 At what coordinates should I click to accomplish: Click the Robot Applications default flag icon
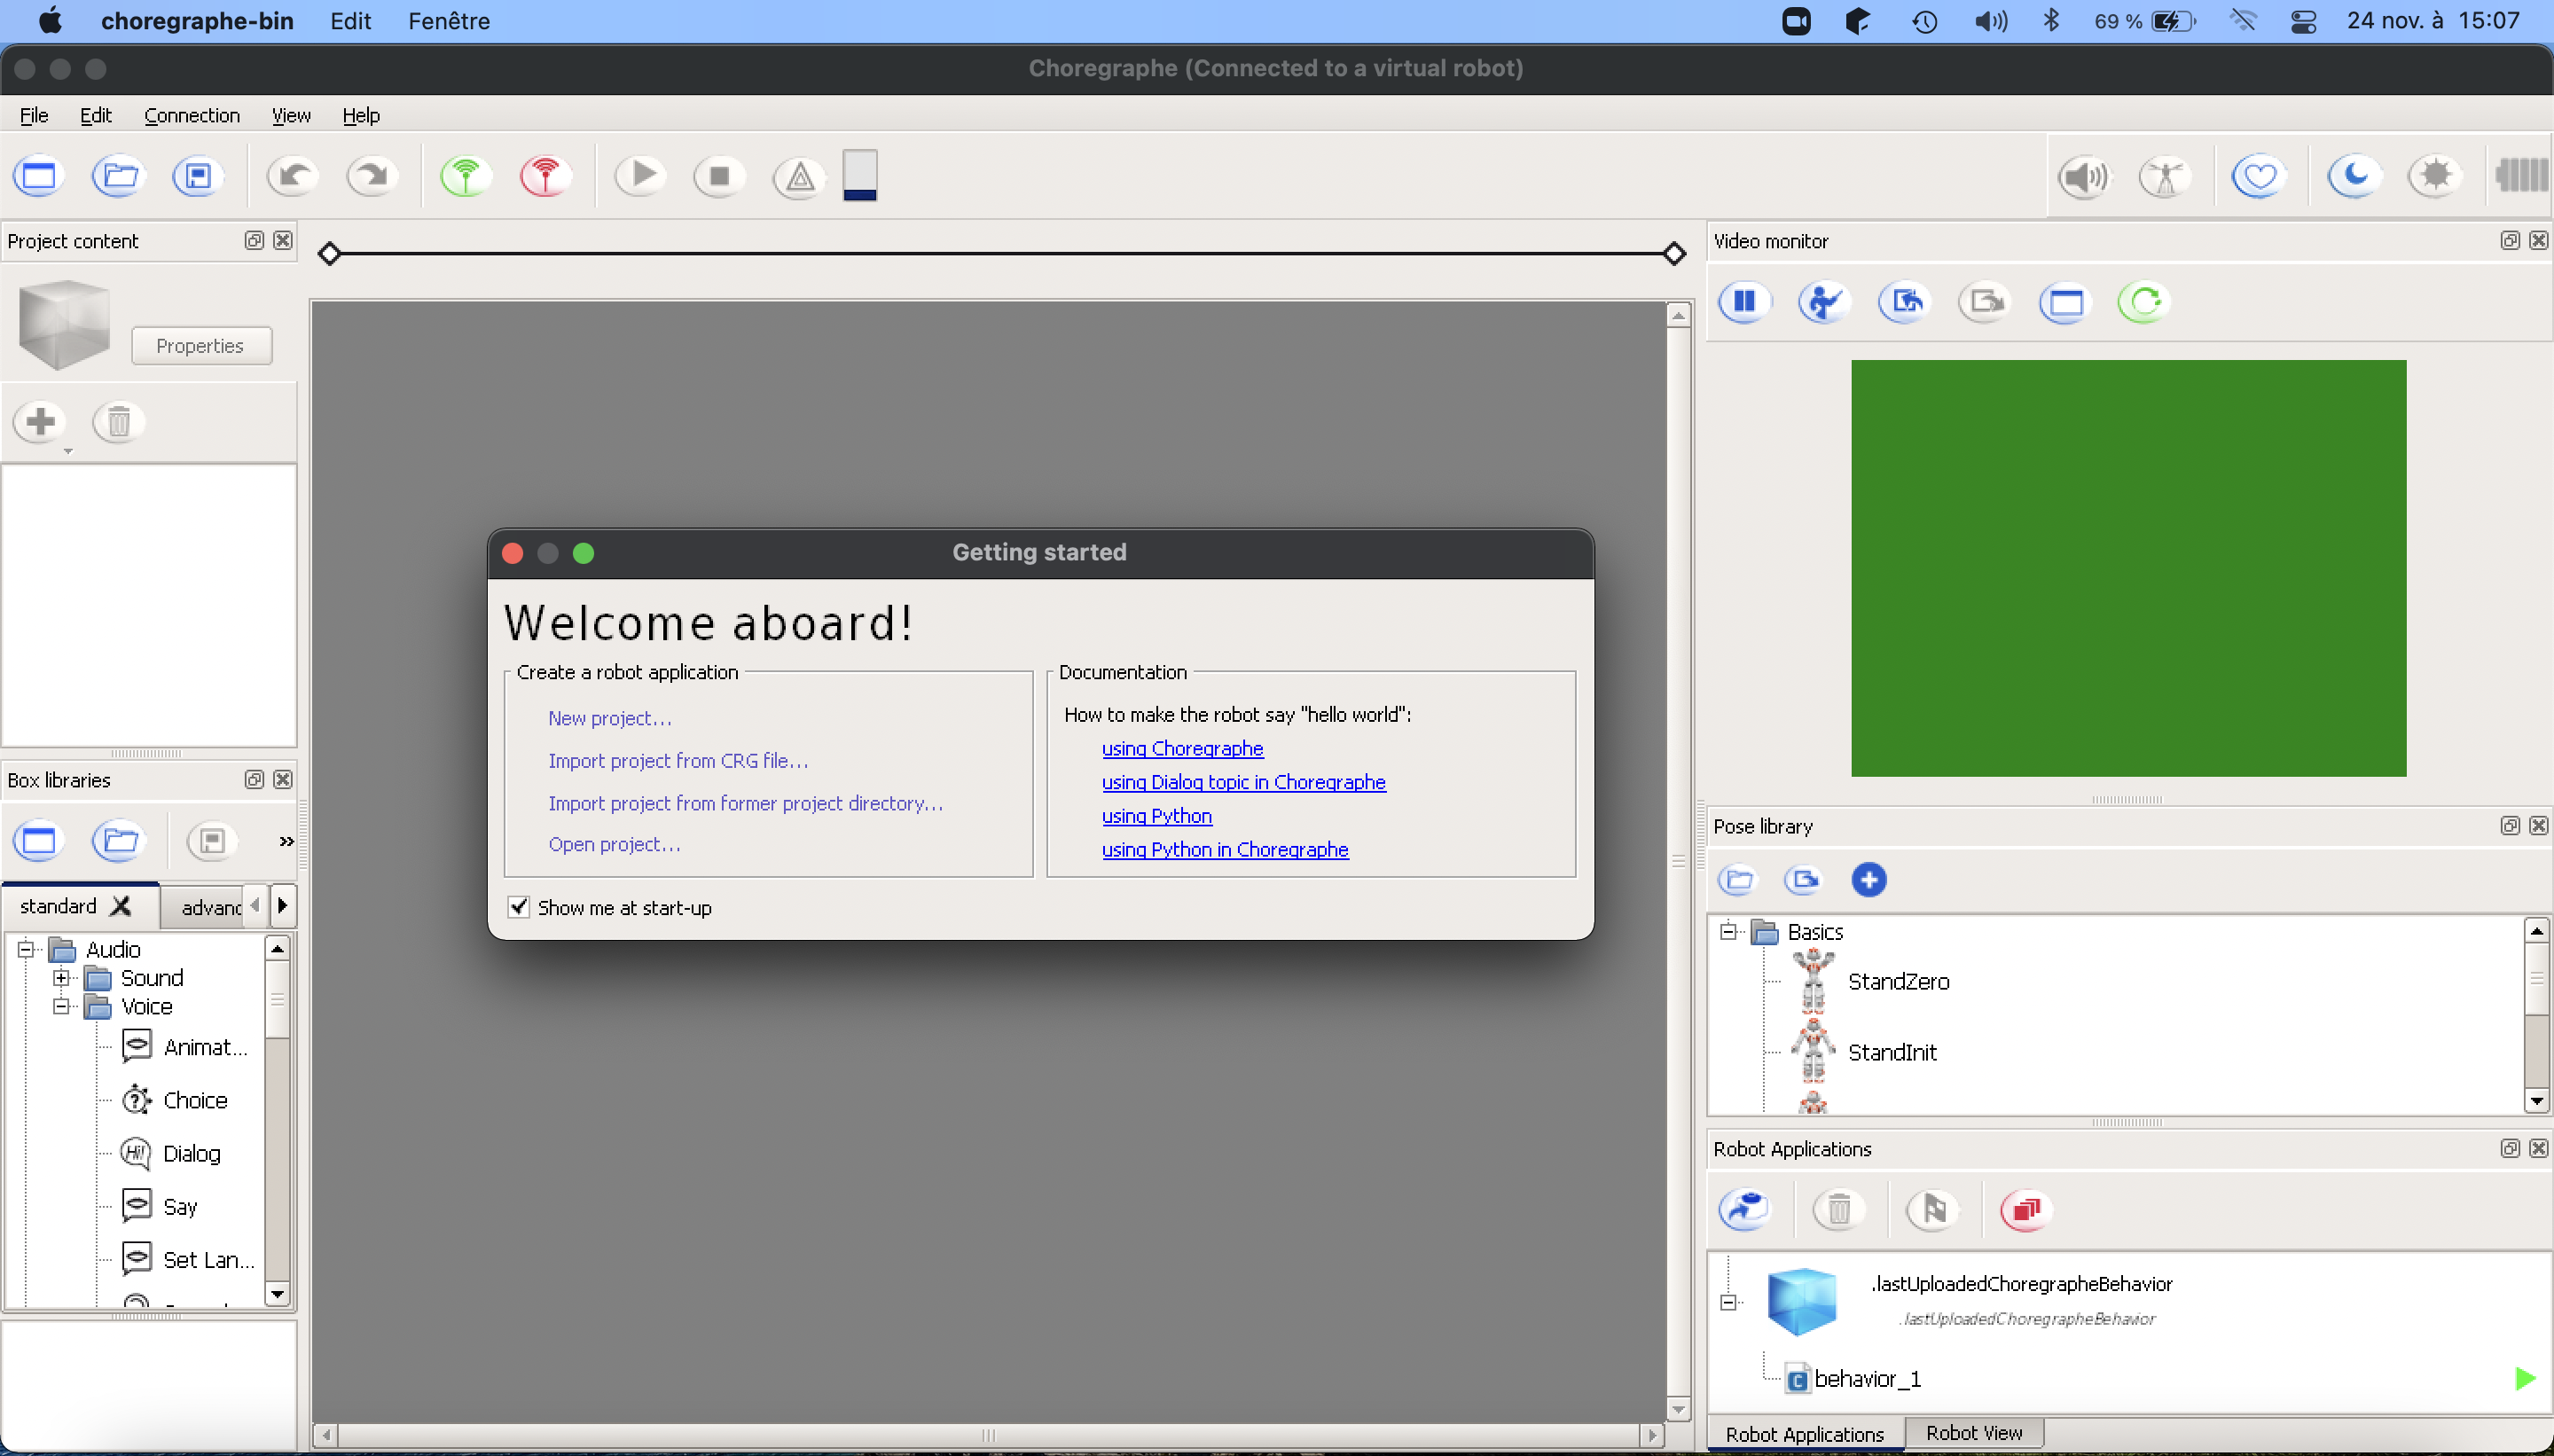click(x=1933, y=1210)
